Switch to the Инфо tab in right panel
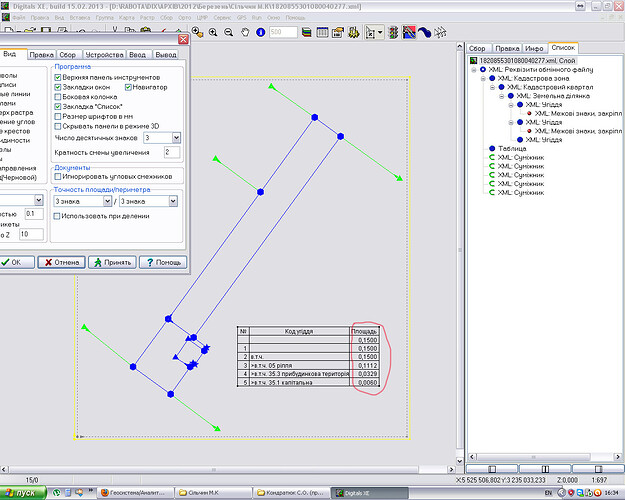 (534, 48)
